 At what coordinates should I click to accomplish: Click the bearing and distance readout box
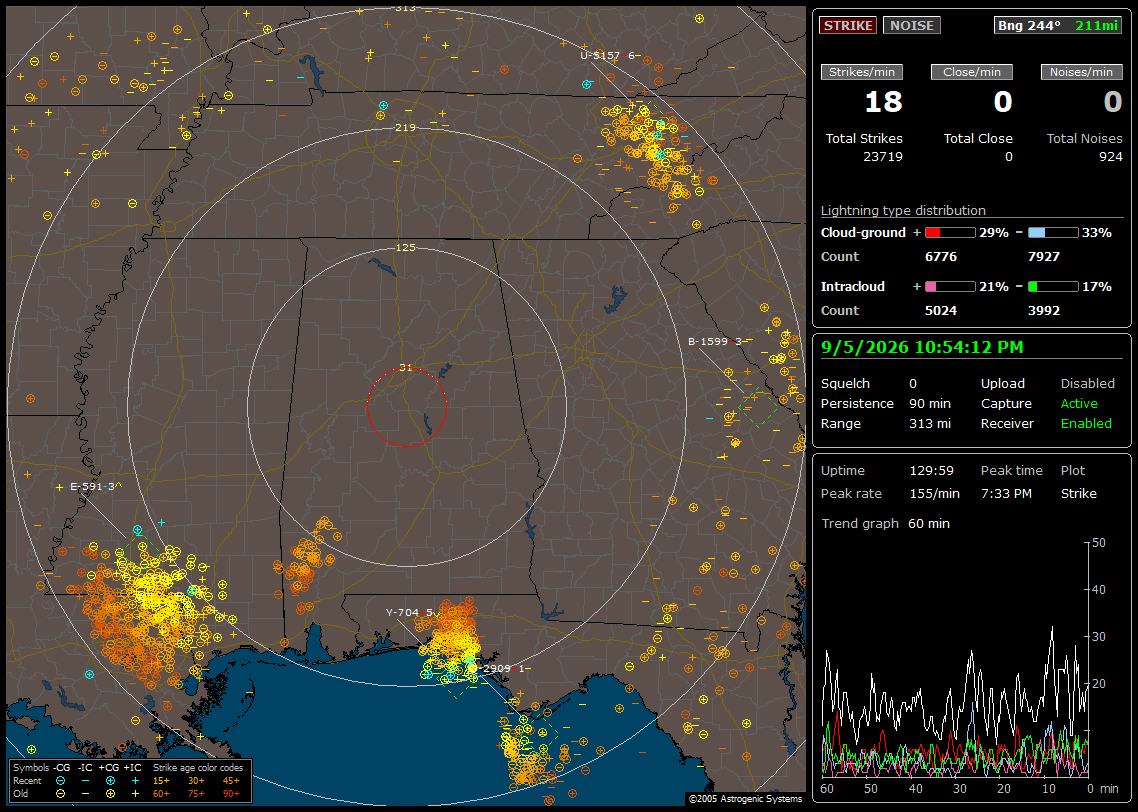tap(1057, 25)
